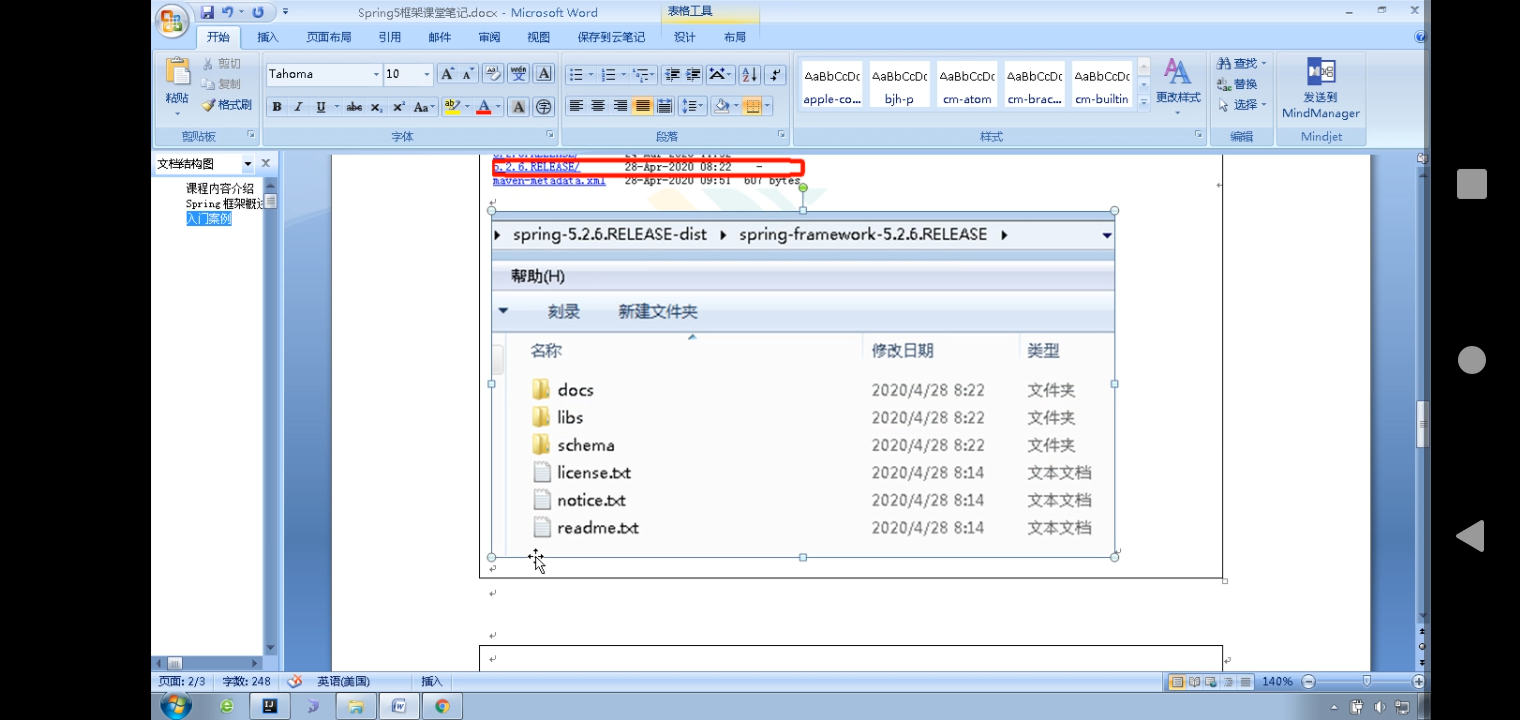Screen dimensions: 1520x720
Task: Click the Distributed alignment icon
Action: pos(663,106)
